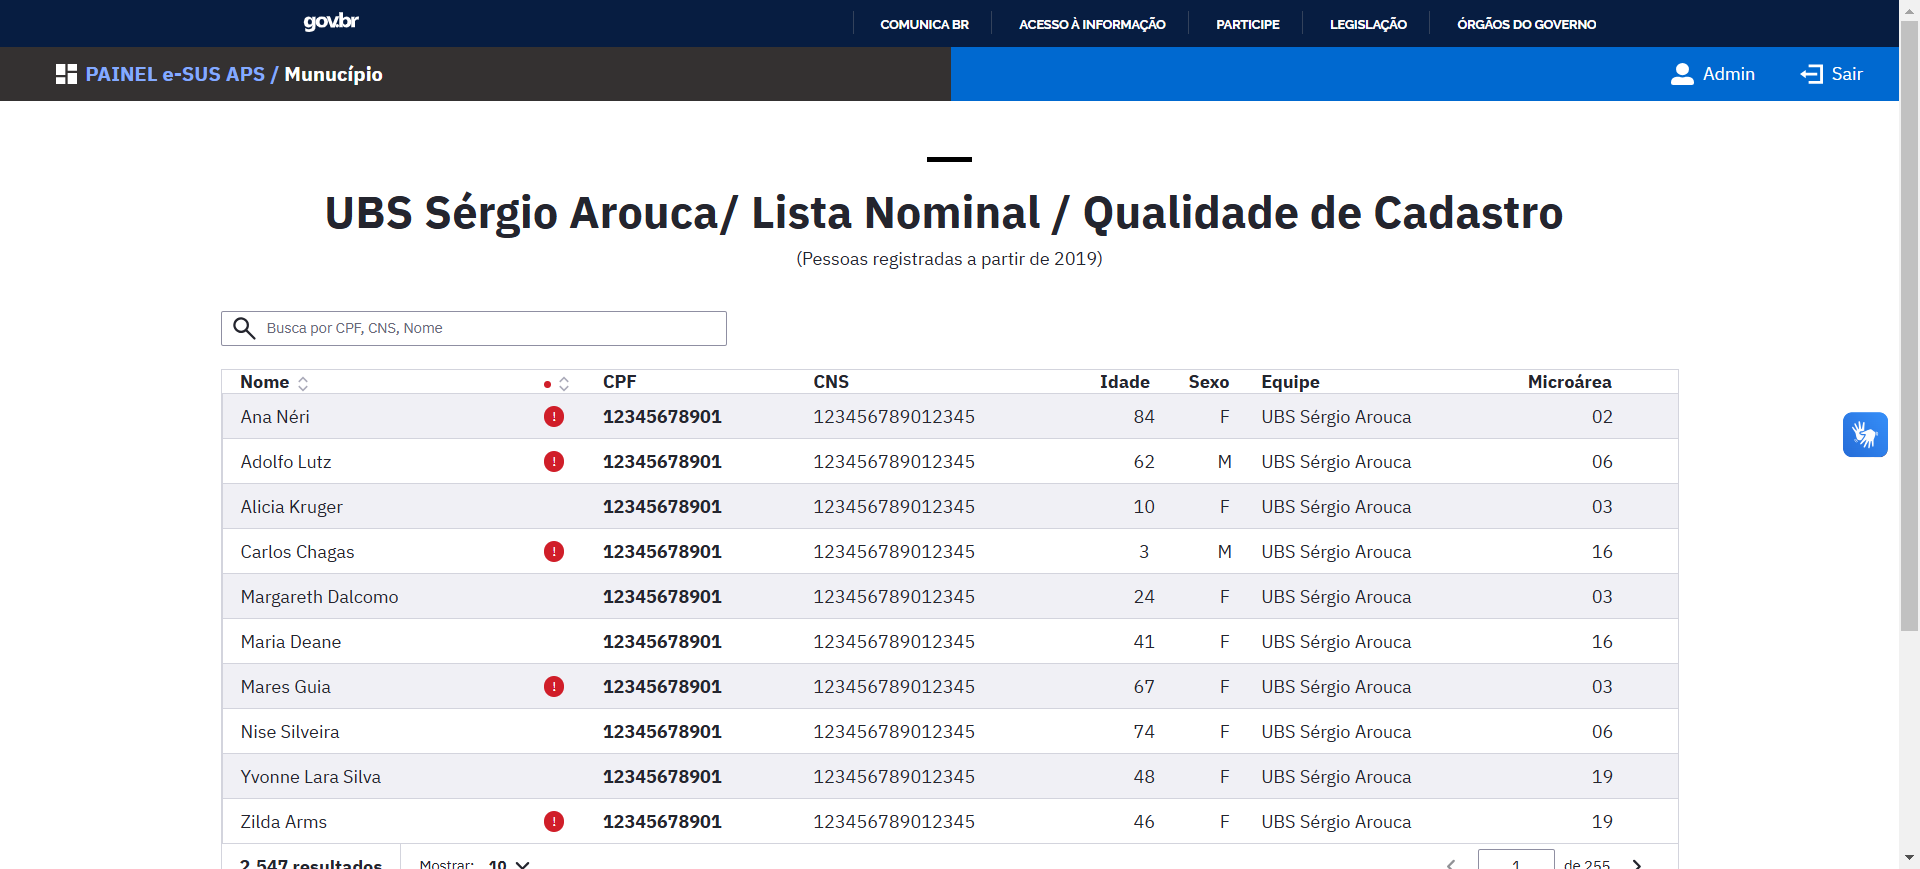Click the search magnifier icon
Image resolution: width=1920 pixels, height=869 pixels.
244,328
